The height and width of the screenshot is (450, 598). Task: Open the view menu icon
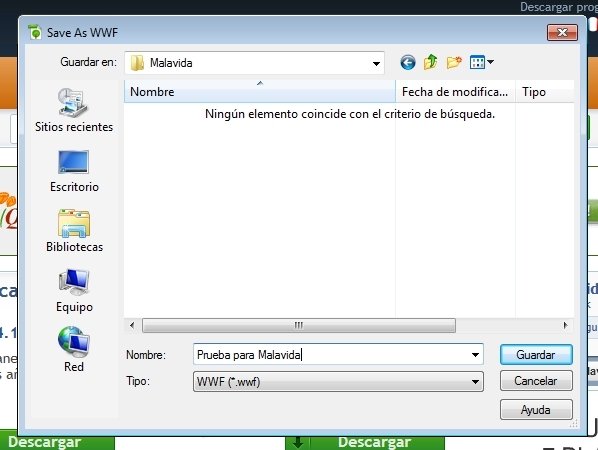[x=482, y=62]
